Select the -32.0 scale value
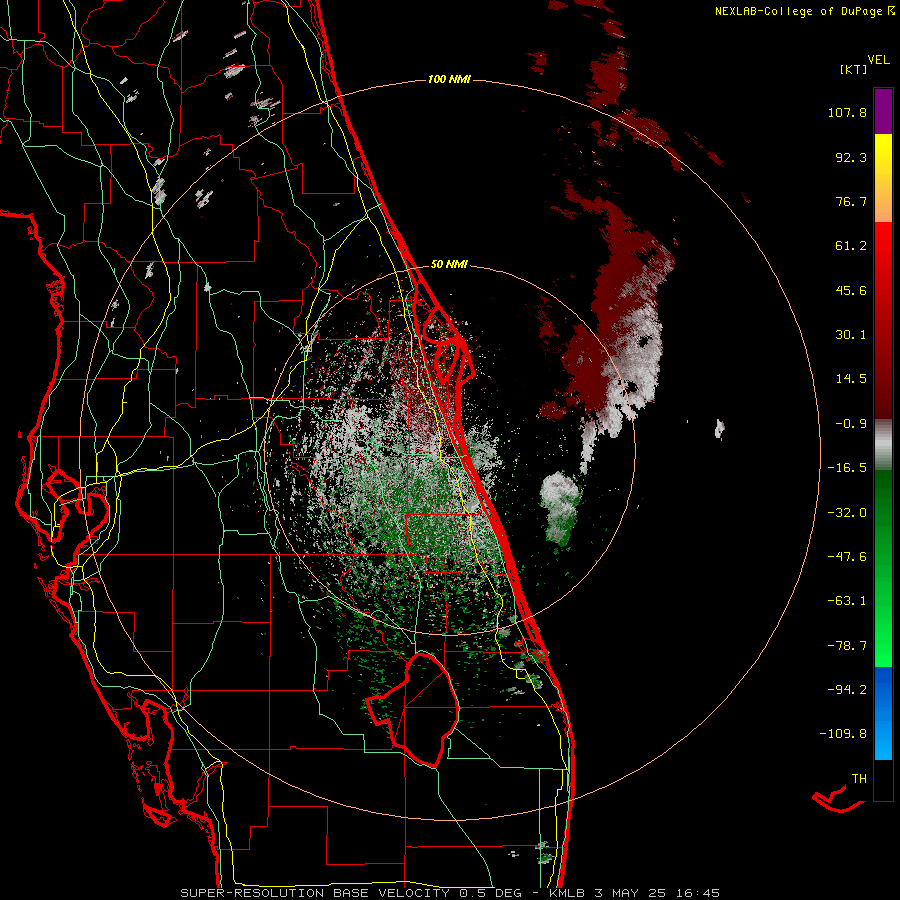This screenshot has height=900, width=900. (x=847, y=513)
